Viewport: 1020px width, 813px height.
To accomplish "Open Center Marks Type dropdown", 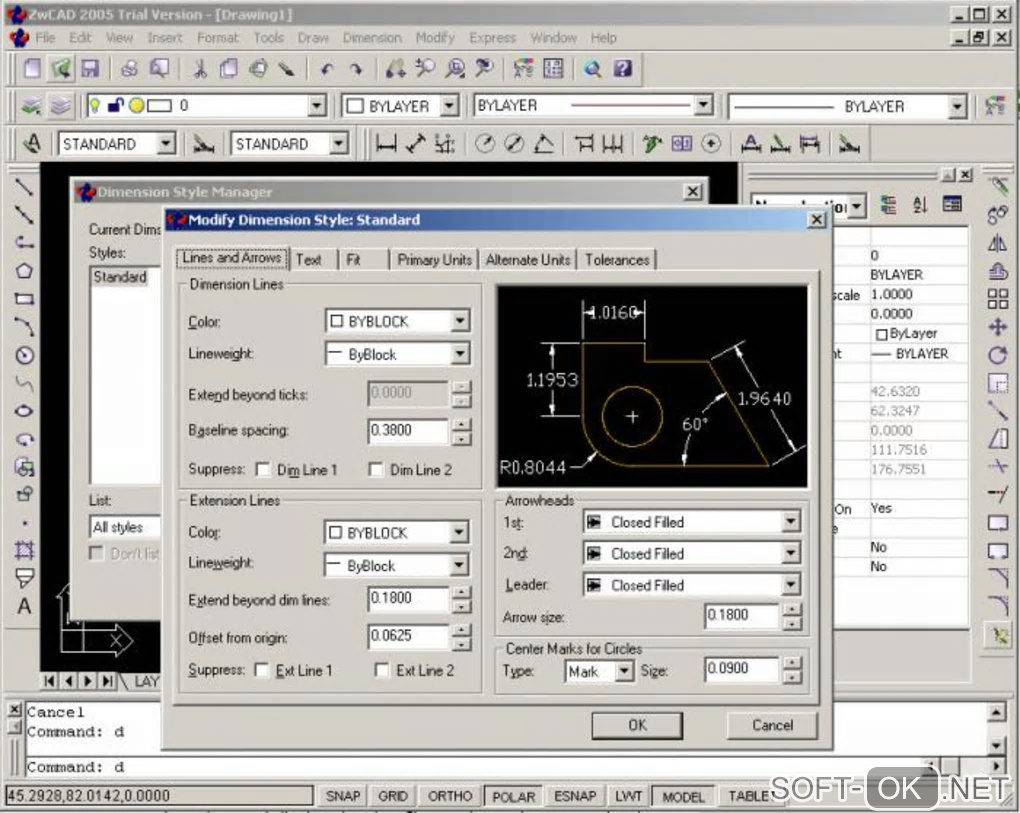I will click(x=624, y=672).
